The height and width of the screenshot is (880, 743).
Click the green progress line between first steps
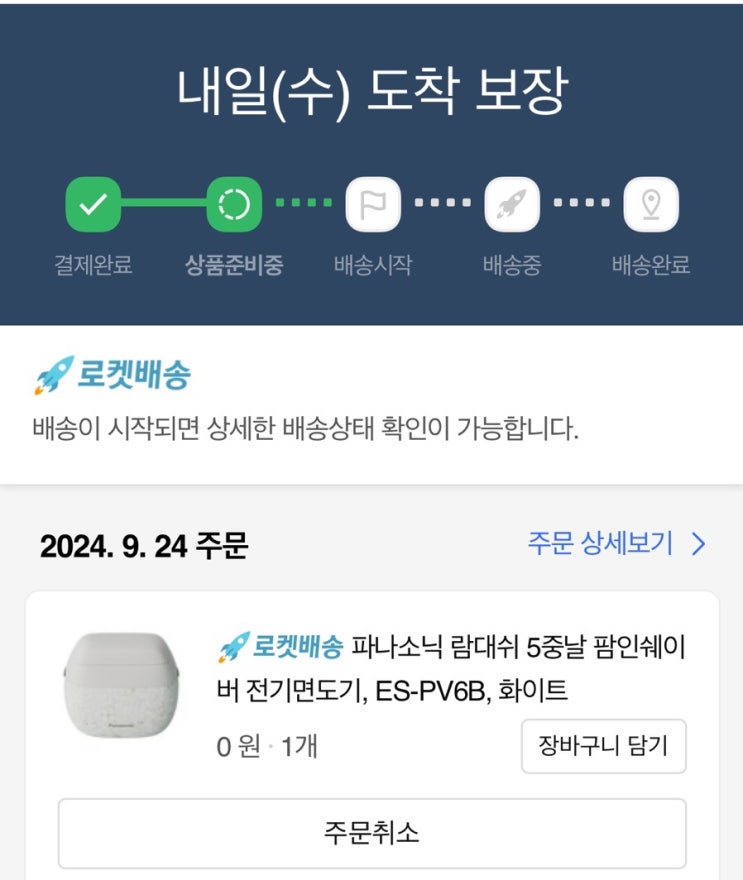164,203
